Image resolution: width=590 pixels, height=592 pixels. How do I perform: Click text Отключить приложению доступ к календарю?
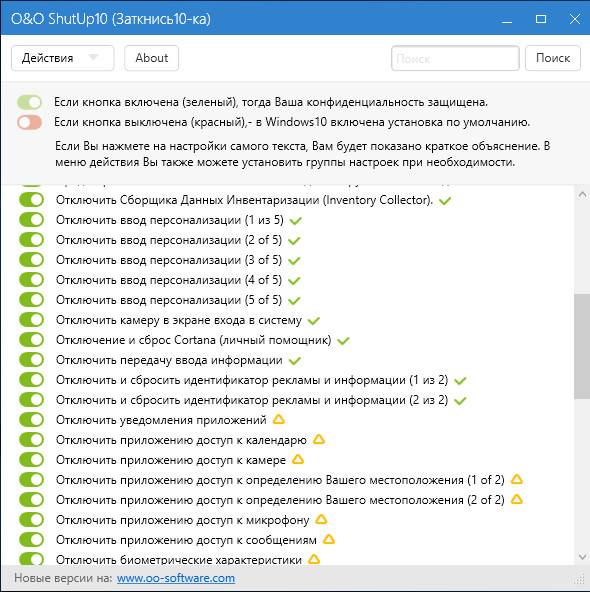click(x=181, y=440)
